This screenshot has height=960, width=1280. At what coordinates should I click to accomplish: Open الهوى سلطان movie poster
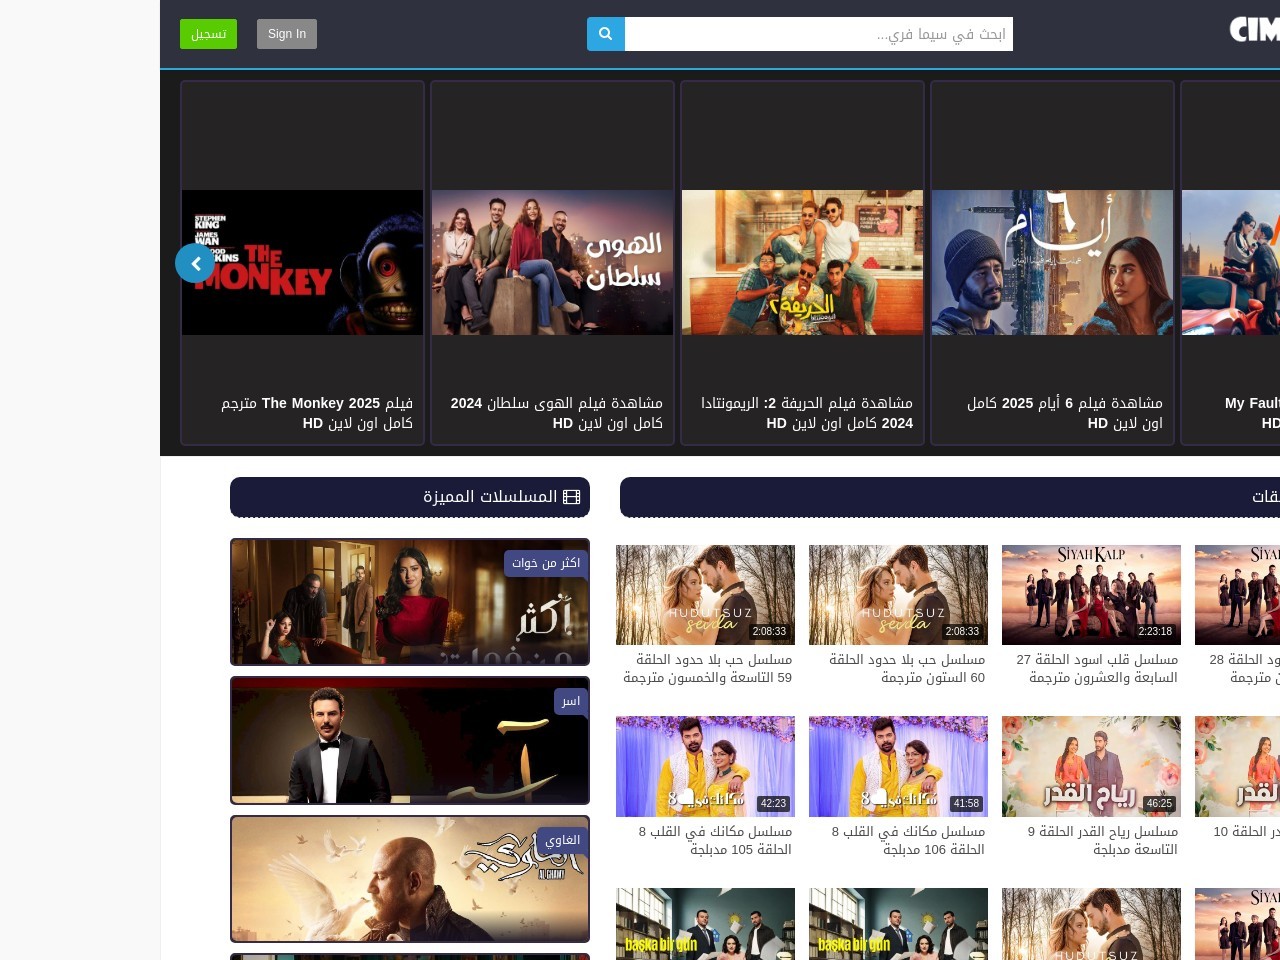click(x=553, y=263)
